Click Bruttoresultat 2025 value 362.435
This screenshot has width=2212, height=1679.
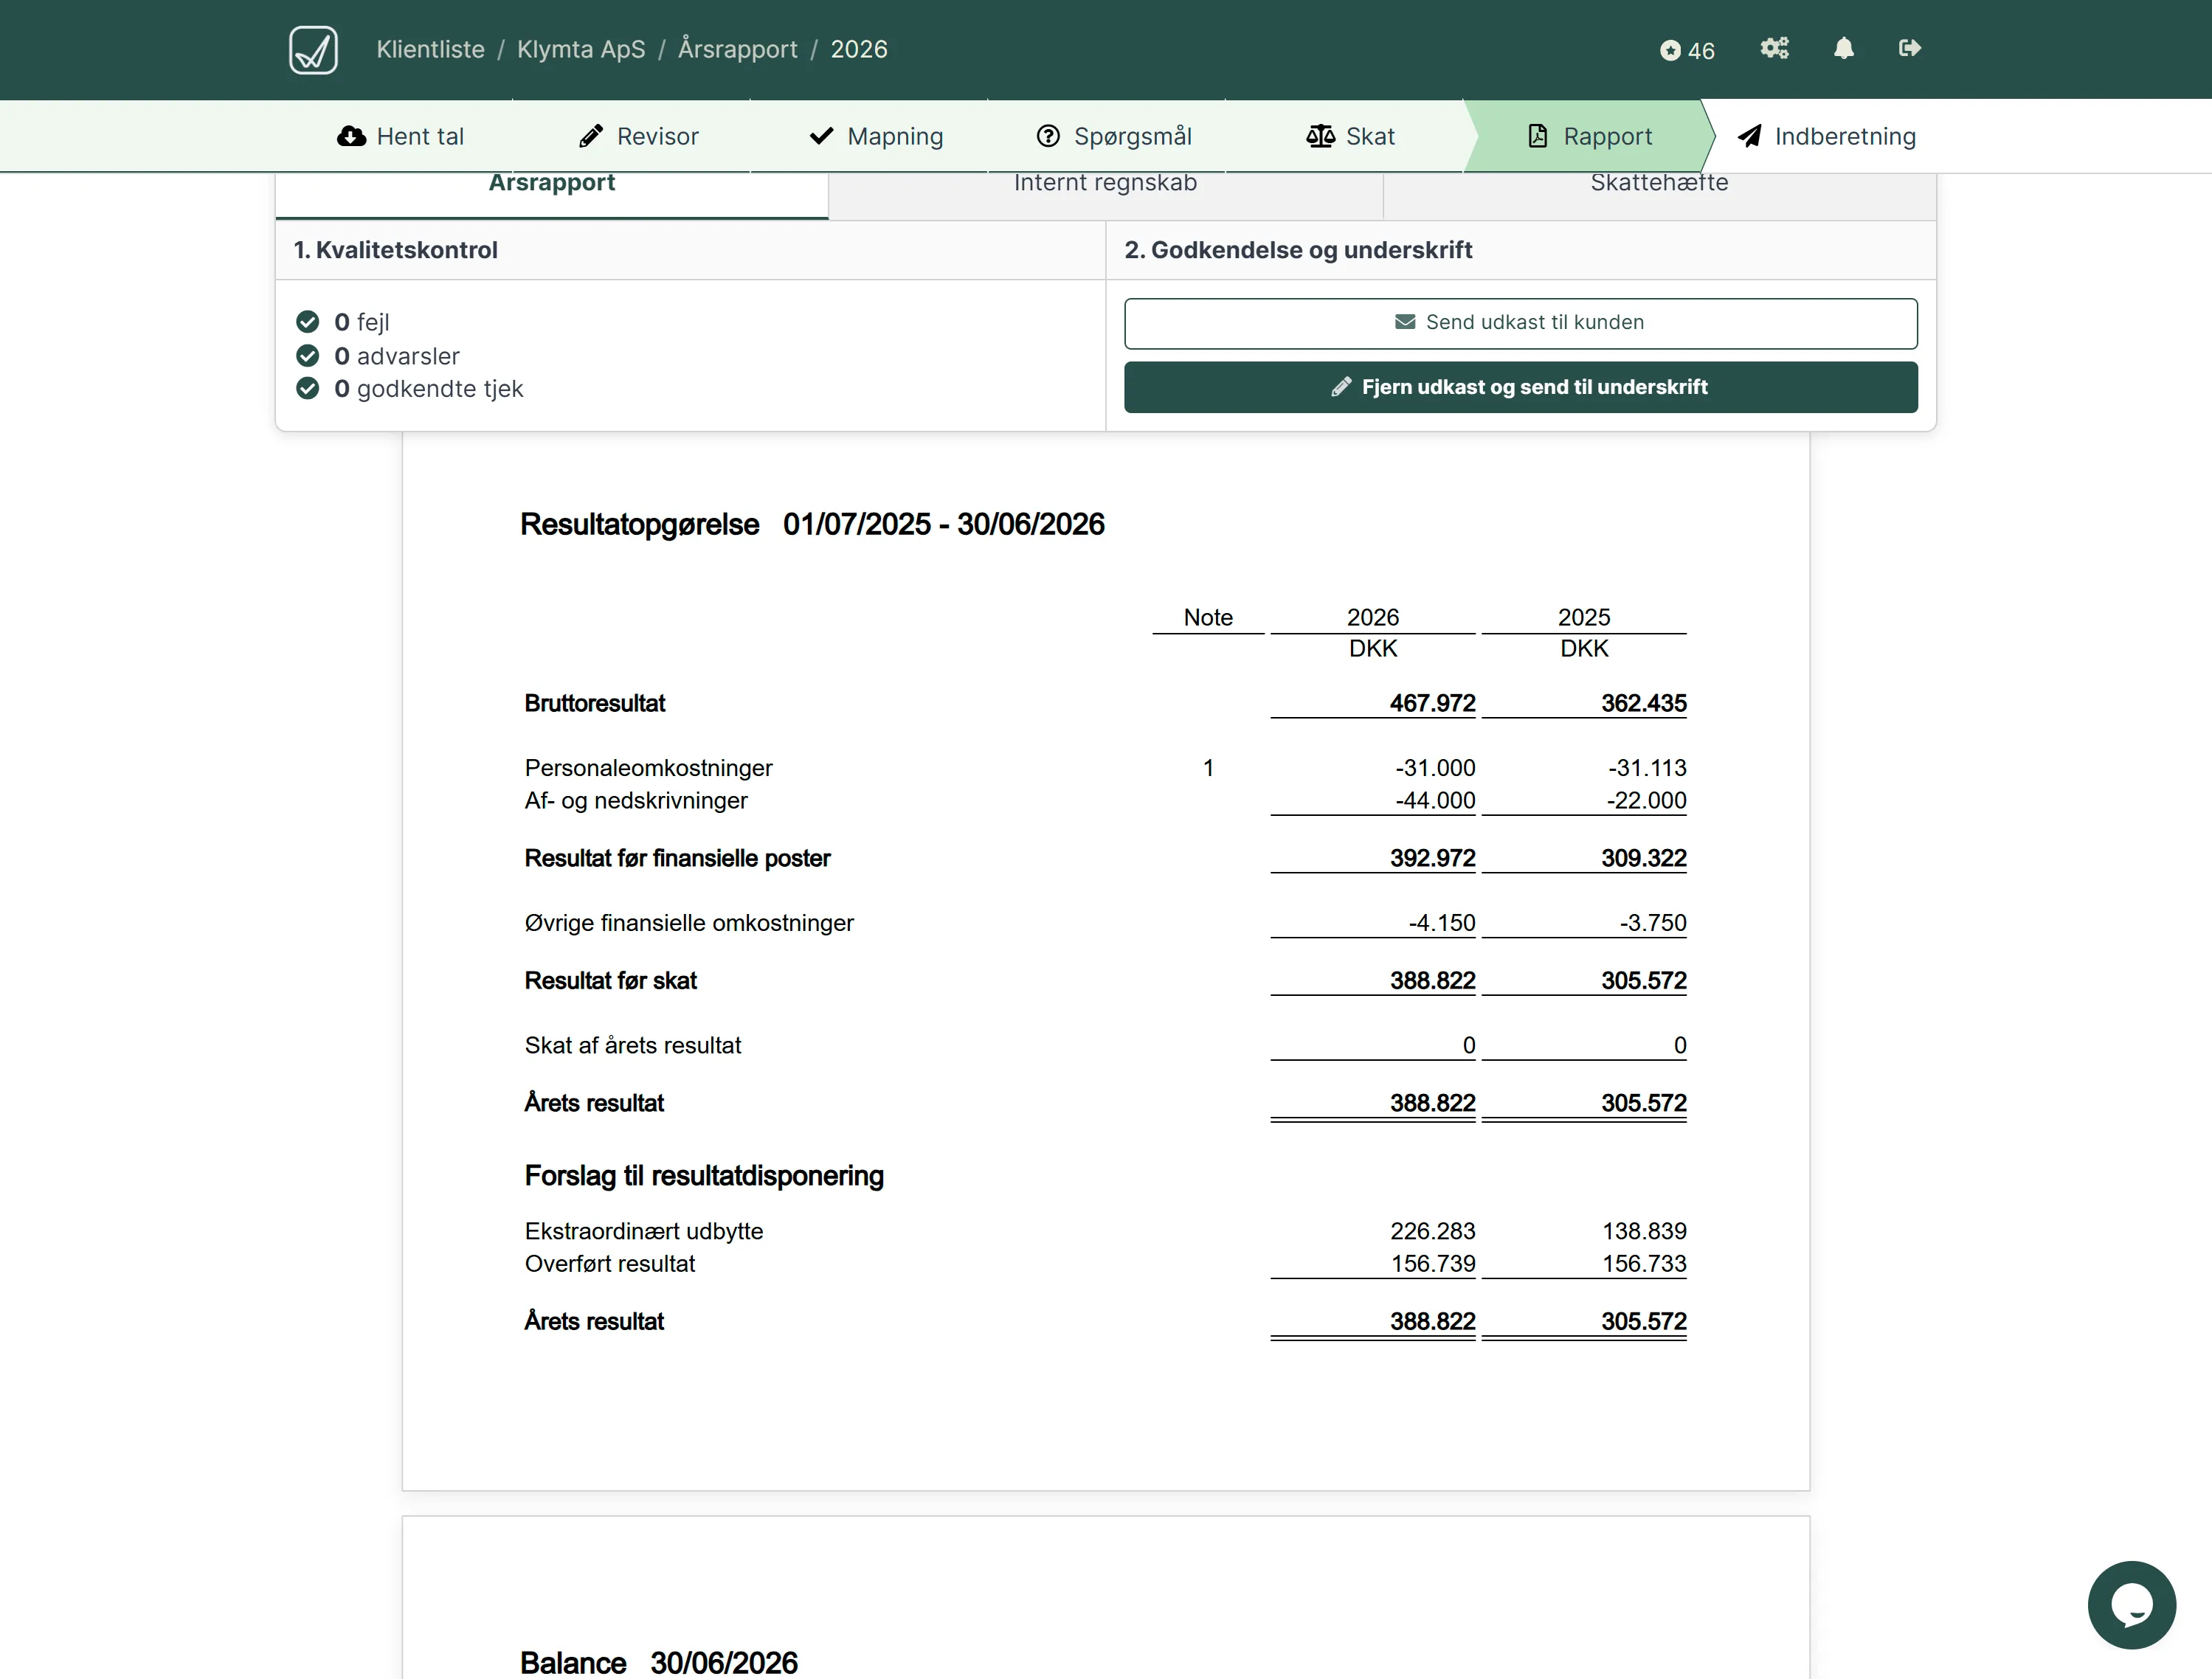[x=1643, y=703]
